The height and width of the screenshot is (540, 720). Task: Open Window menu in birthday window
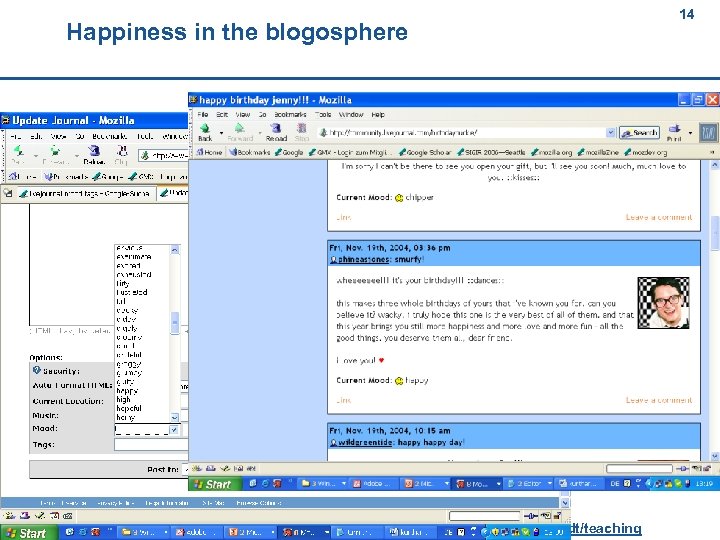point(351,114)
